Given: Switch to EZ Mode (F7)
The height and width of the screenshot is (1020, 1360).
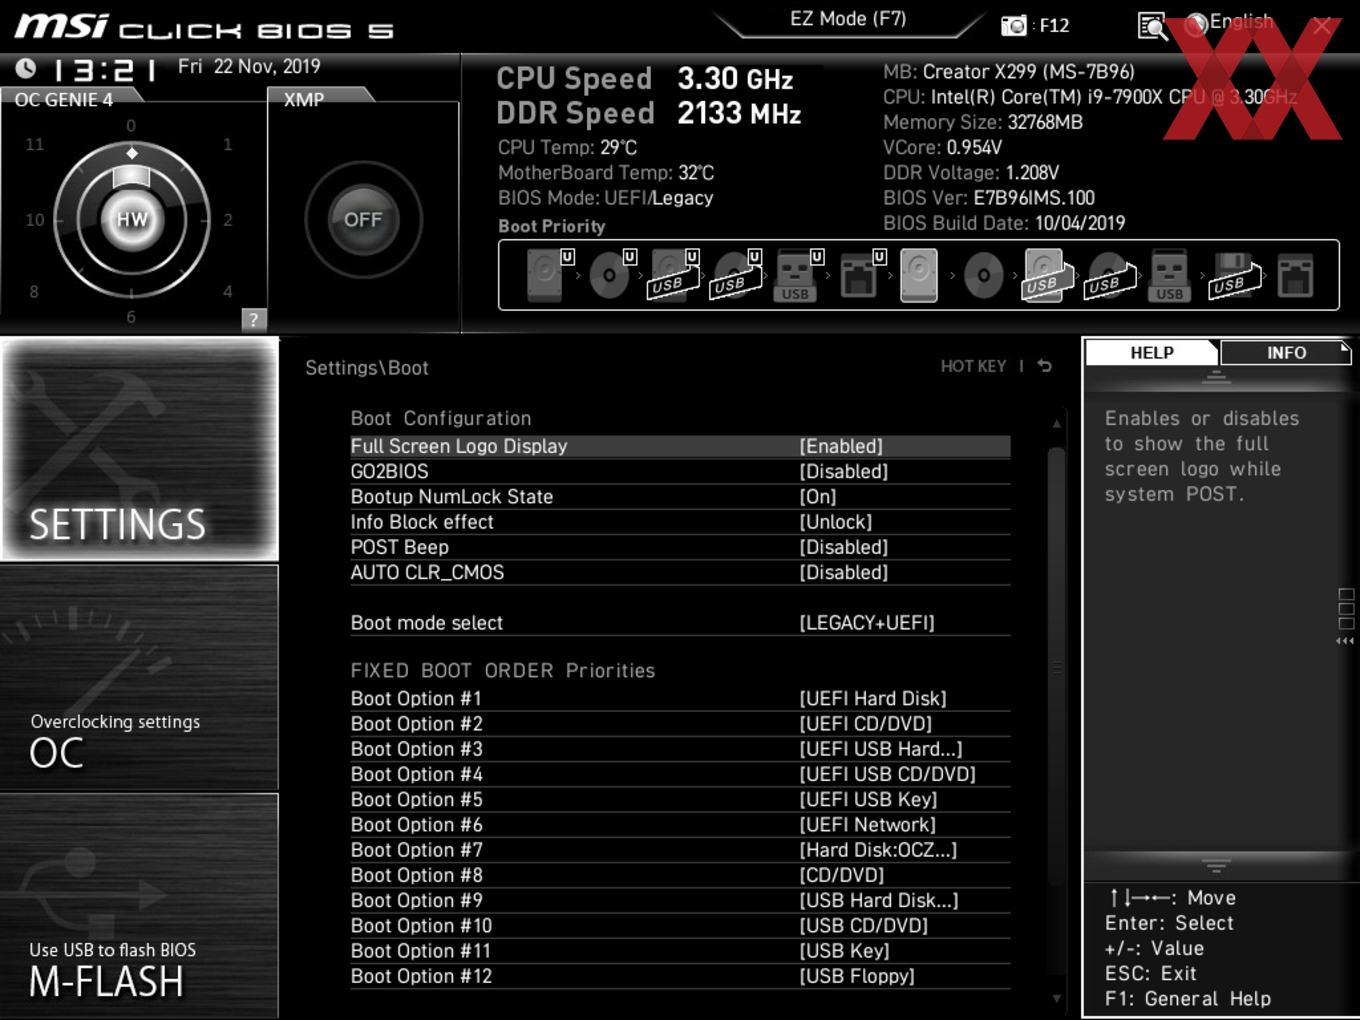Looking at the screenshot, I should click(848, 19).
